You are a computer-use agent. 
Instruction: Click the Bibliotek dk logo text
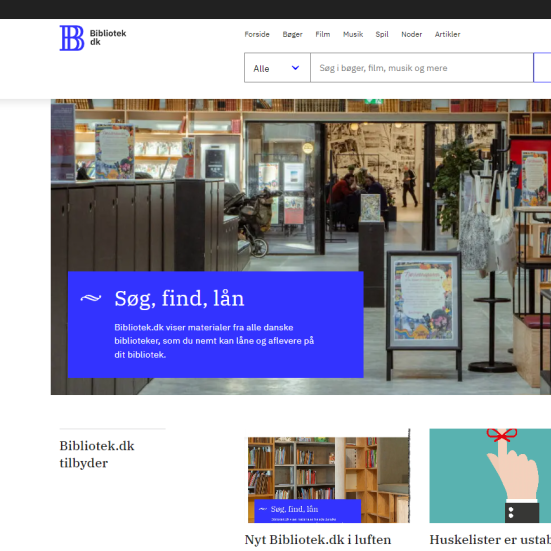(108, 38)
